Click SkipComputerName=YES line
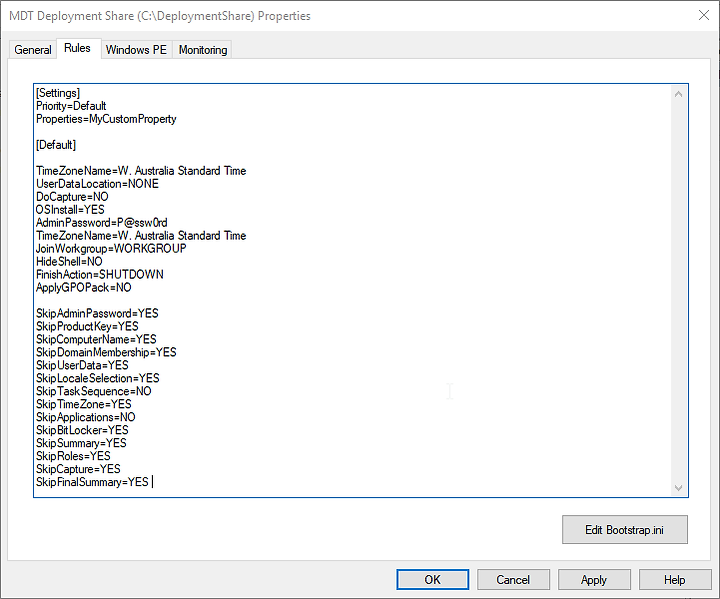Screen dimensions: 720x599 [96, 339]
